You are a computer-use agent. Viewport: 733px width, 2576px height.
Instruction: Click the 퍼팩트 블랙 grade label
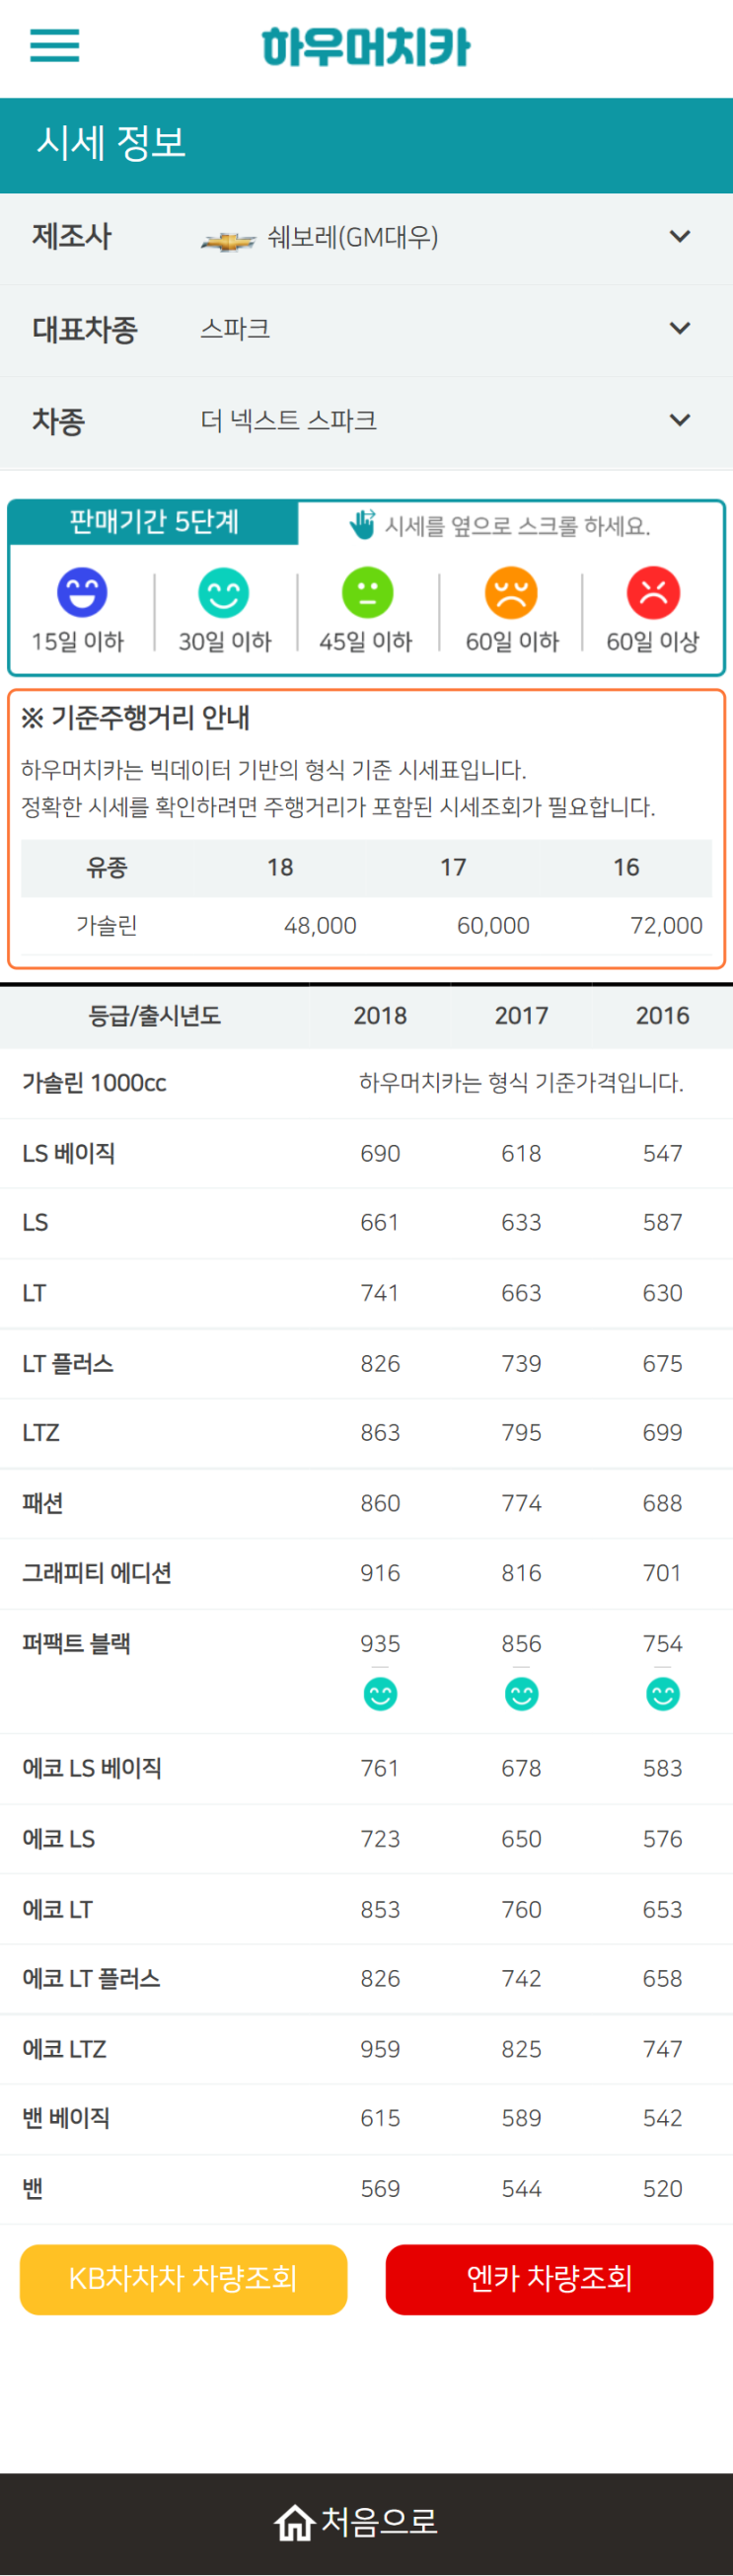coord(76,1643)
